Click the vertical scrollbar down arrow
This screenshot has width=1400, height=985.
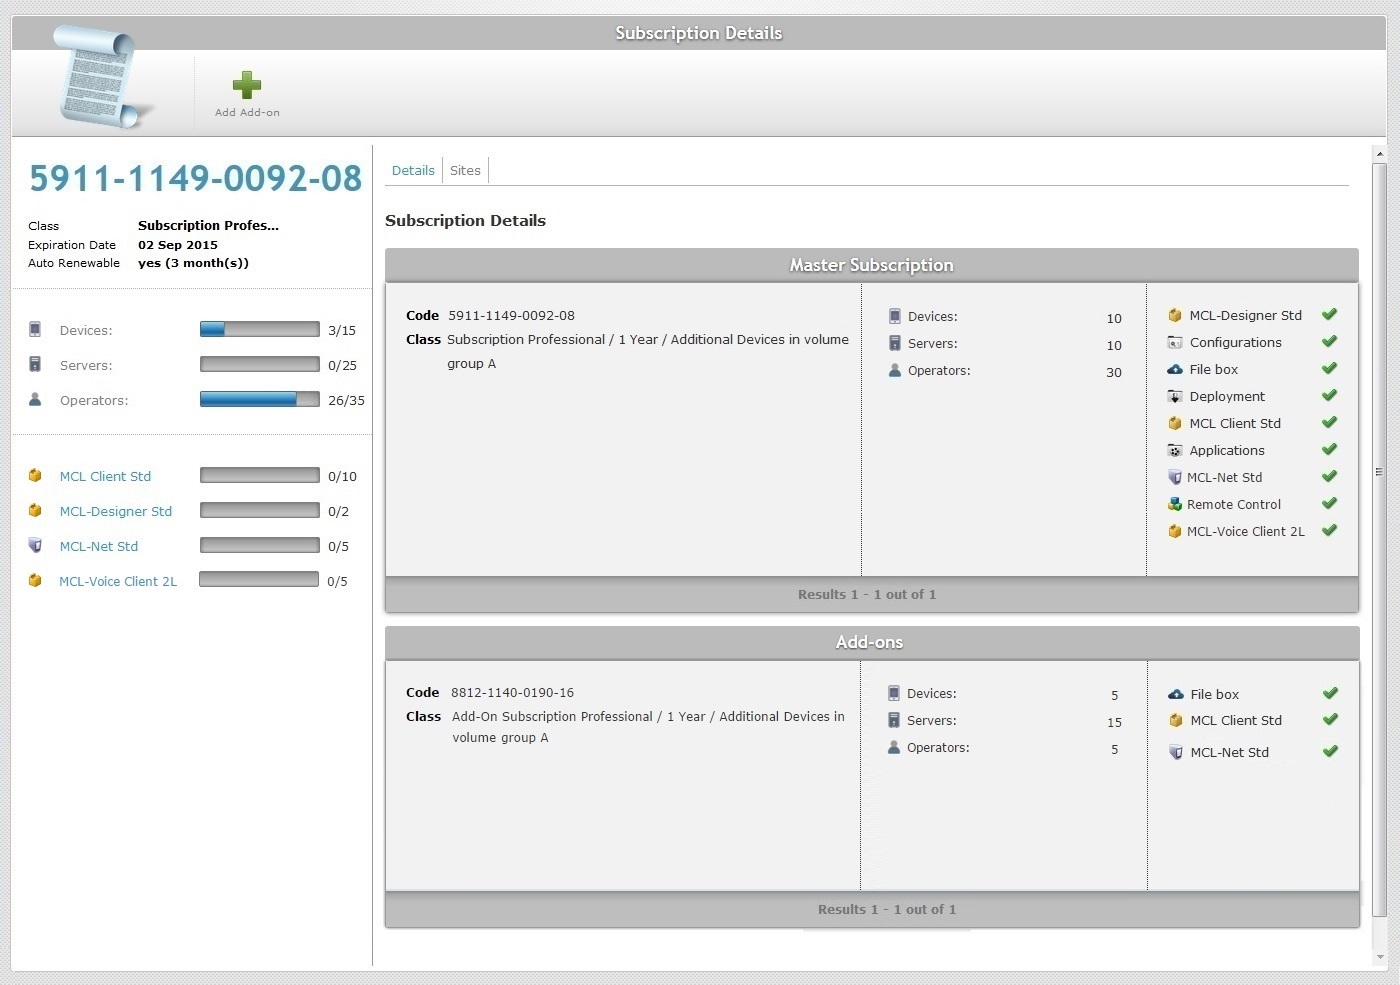pos(1380,957)
